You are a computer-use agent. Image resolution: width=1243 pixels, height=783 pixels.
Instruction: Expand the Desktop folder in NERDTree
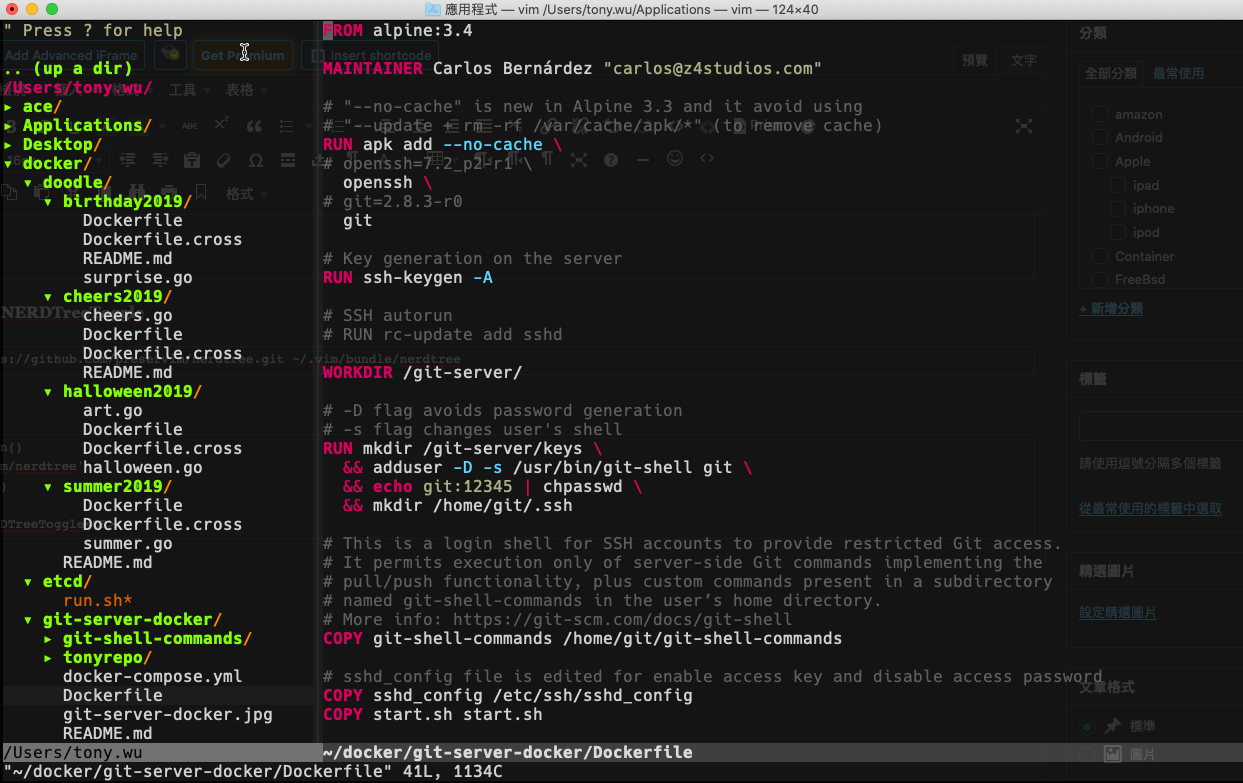8,144
